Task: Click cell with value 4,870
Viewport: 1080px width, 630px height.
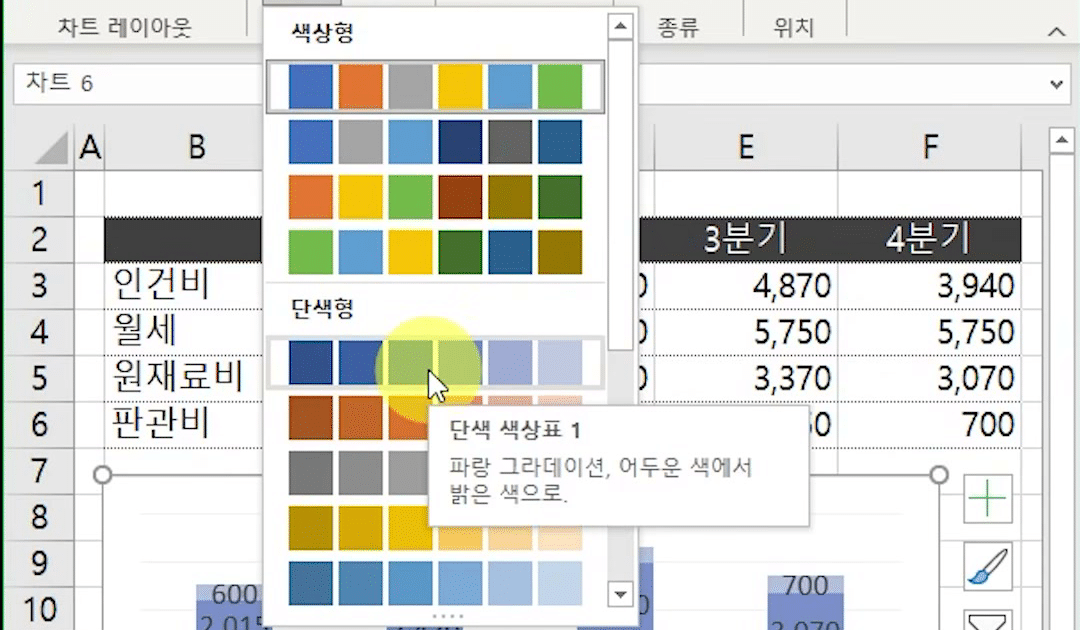Action: pos(746,286)
